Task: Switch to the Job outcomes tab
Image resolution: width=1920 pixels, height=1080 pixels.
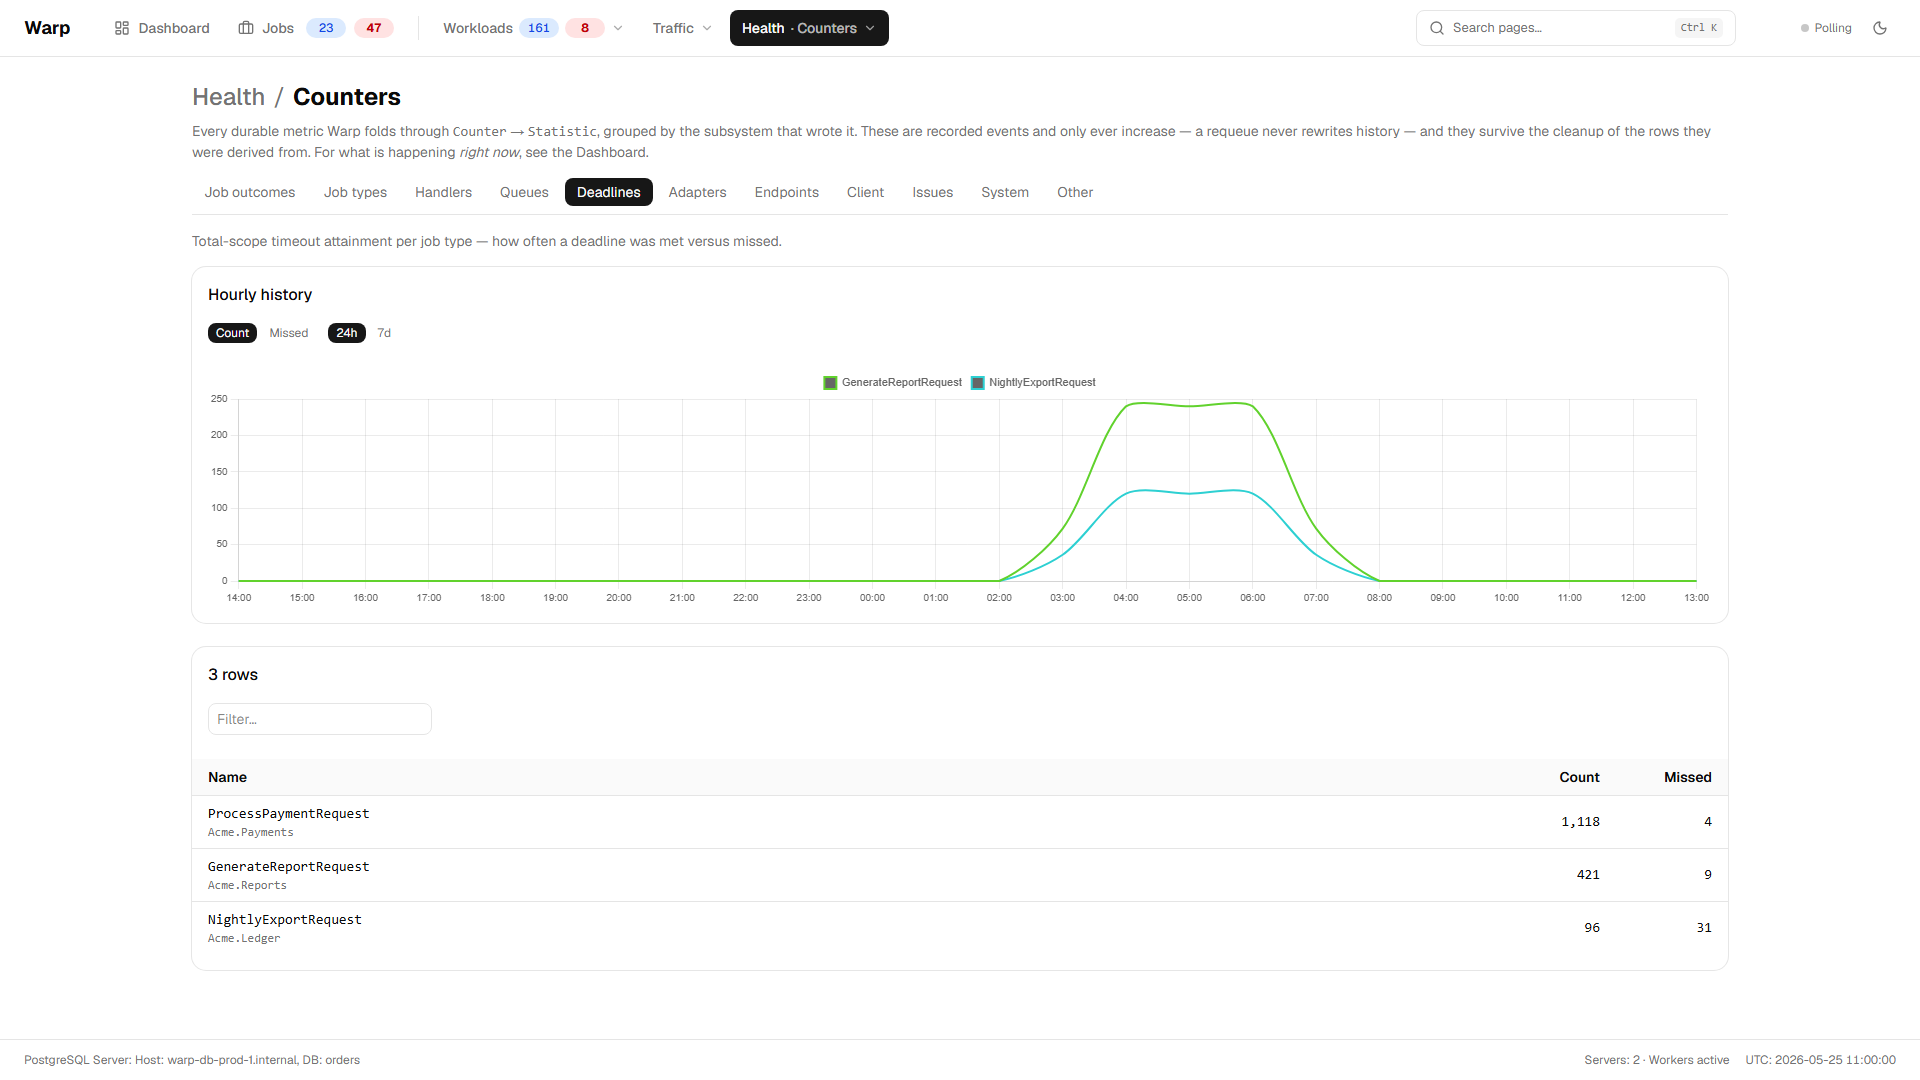Action: tap(250, 192)
